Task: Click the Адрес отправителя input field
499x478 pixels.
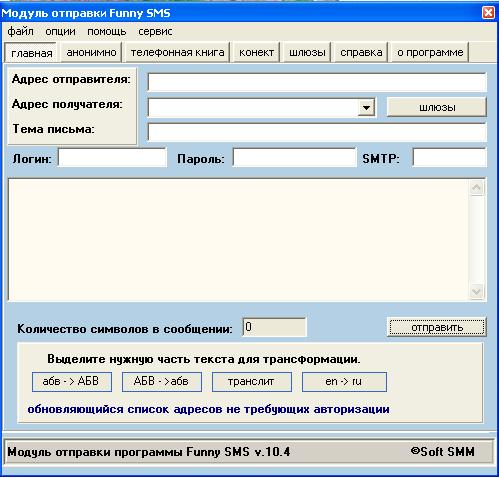Action: point(317,82)
